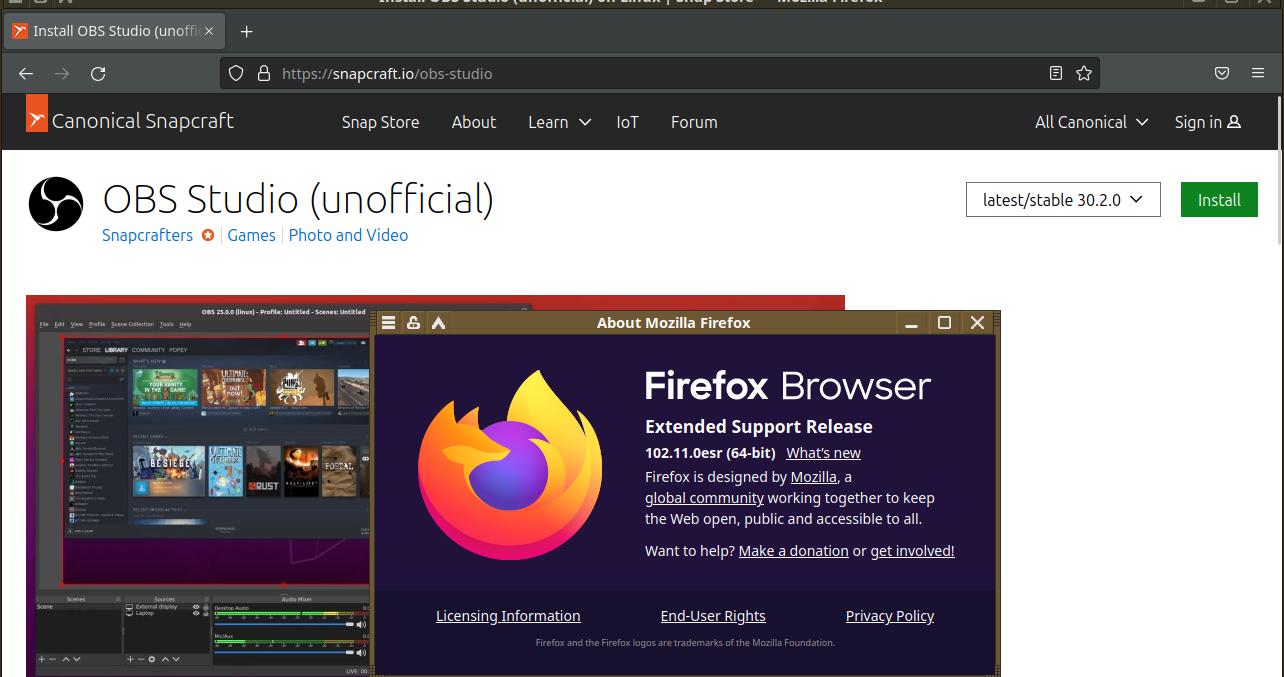Go back to the previous page
The height and width of the screenshot is (677, 1284).
point(26,73)
